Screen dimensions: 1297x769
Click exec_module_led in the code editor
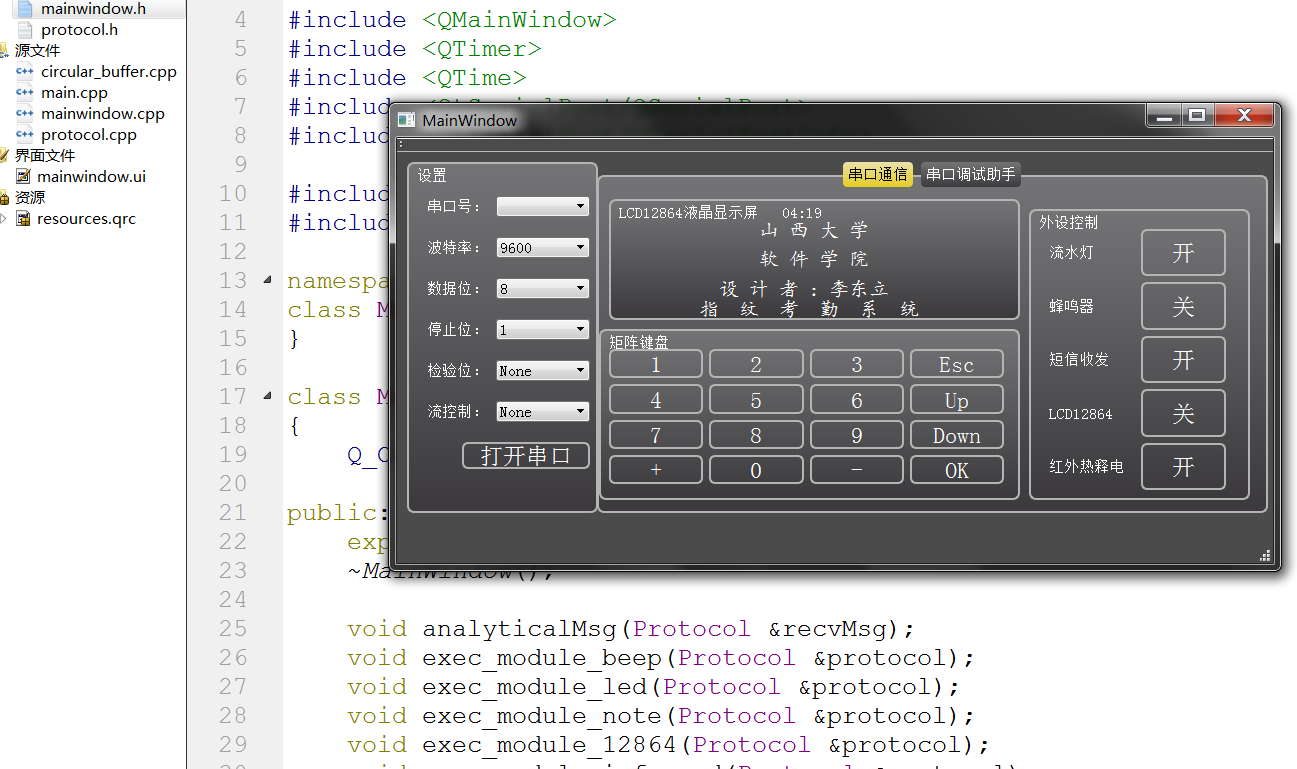(534, 687)
